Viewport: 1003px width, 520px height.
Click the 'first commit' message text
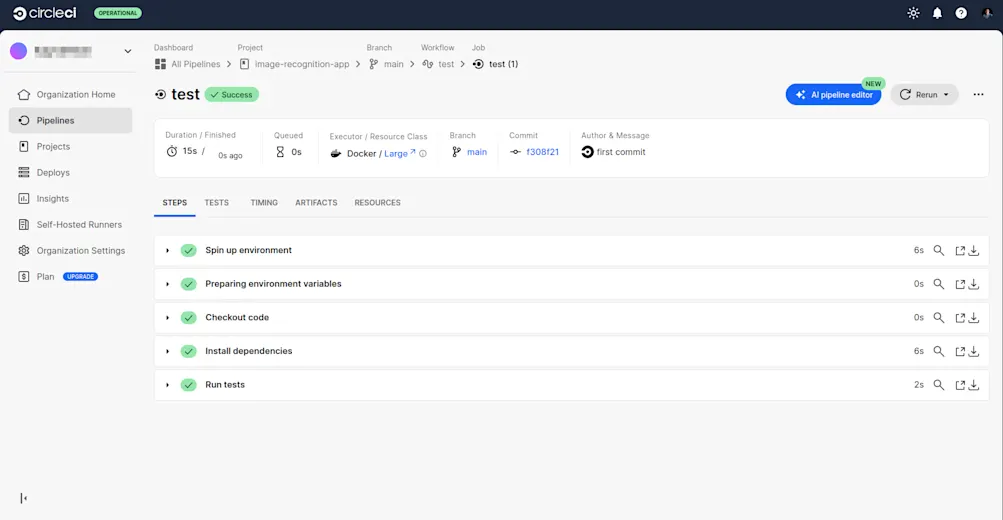click(620, 152)
